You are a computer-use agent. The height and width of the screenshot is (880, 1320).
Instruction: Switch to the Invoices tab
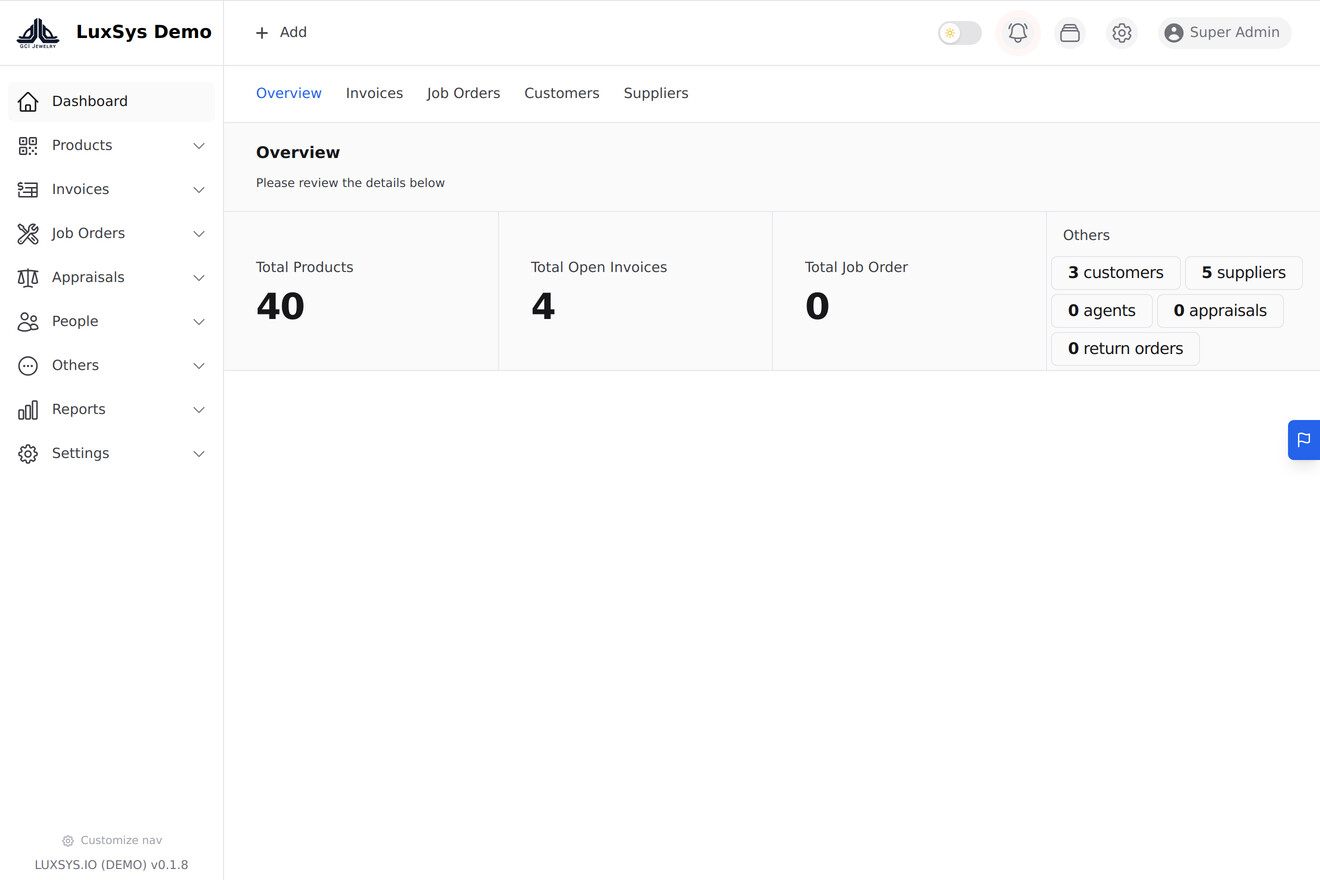pos(374,93)
